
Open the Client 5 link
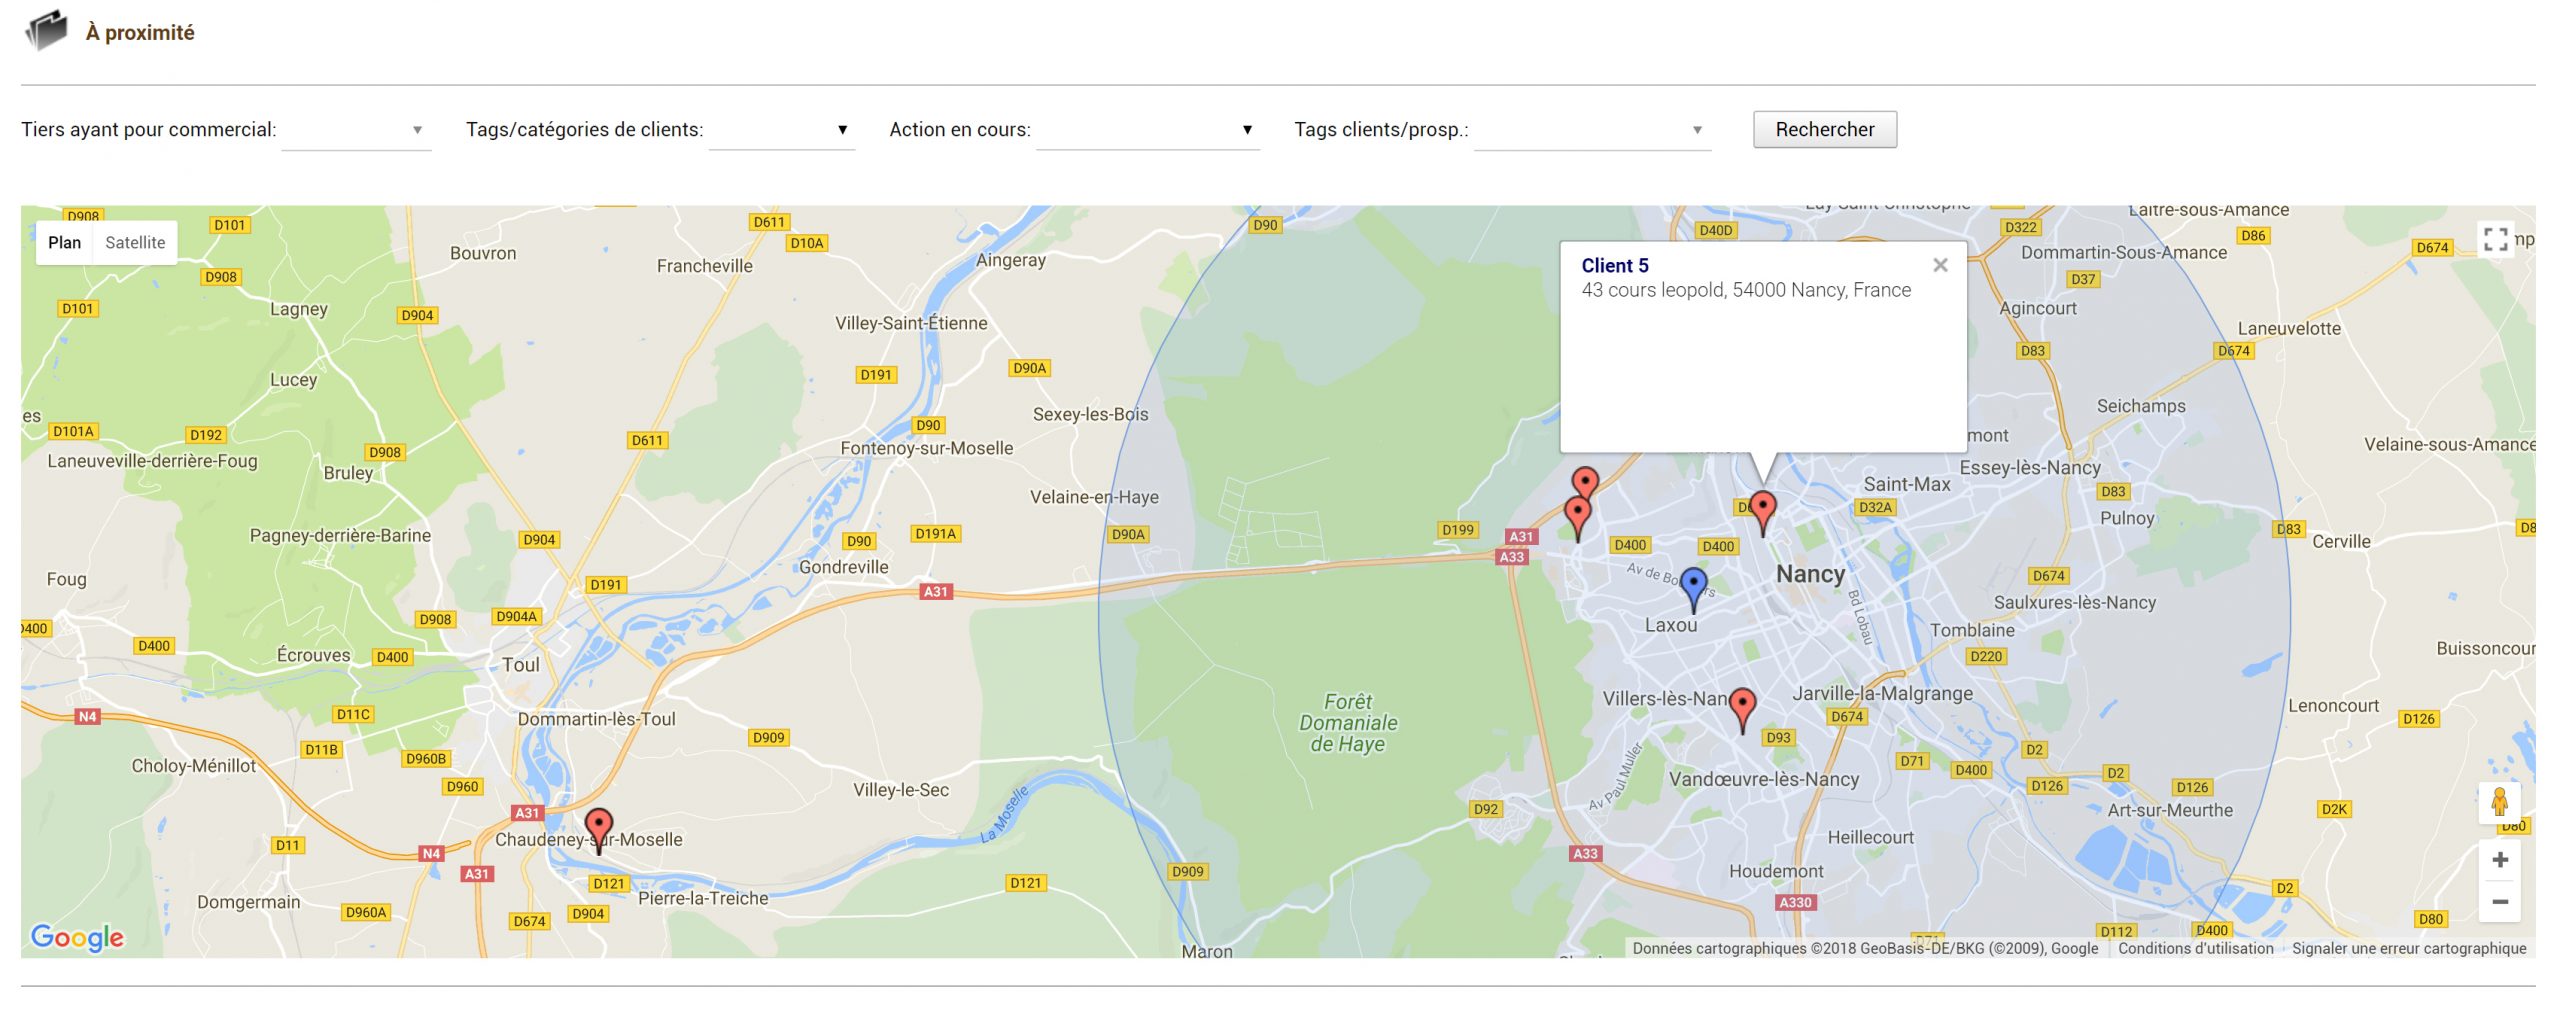coord(1614,265)
